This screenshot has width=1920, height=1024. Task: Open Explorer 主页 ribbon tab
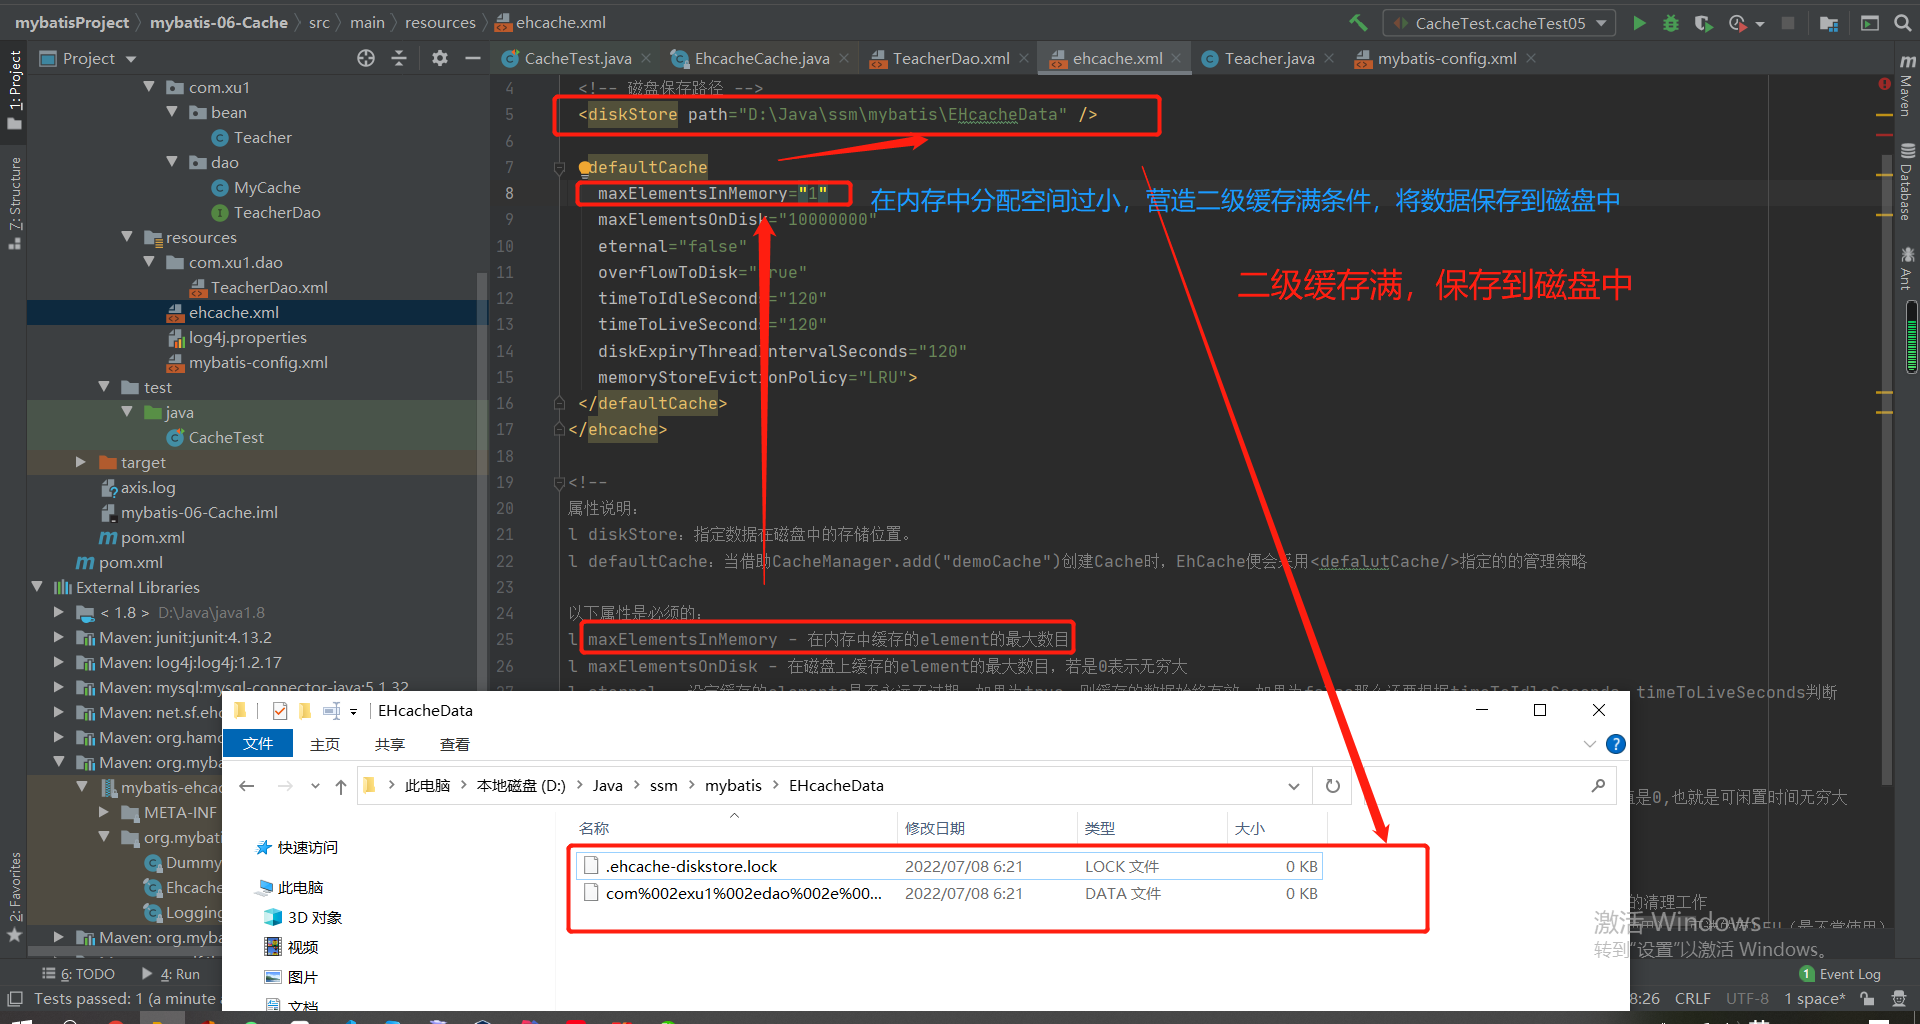pos(325,744)
